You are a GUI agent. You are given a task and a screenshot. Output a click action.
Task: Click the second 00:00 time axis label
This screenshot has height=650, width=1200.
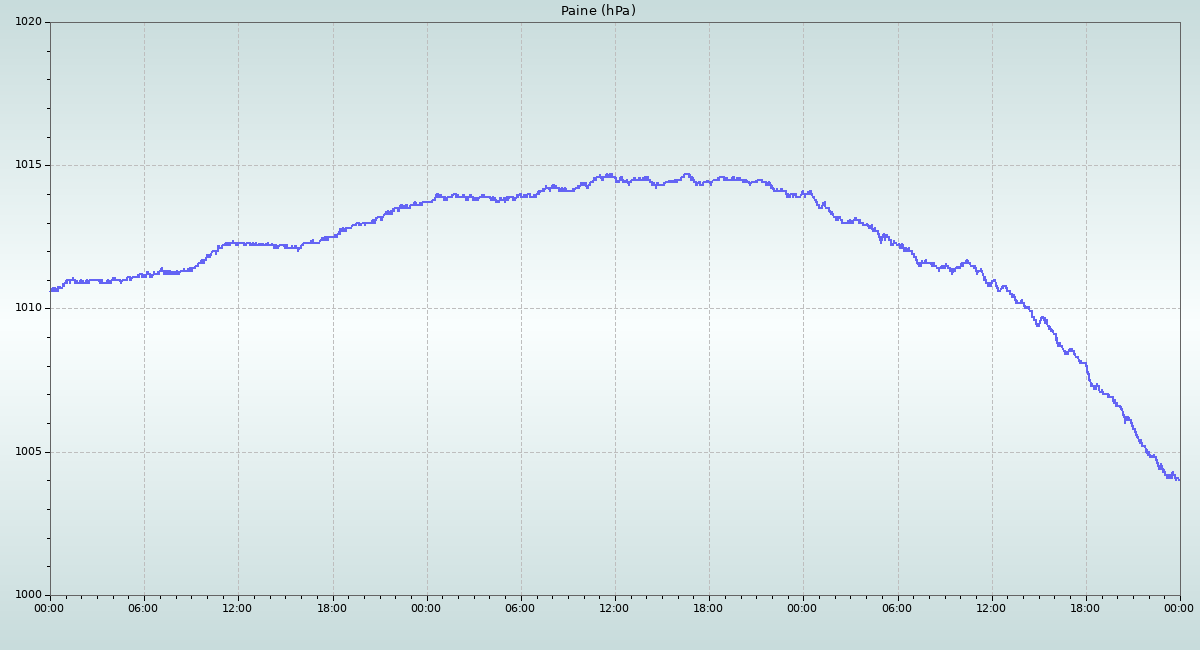(x=426, y=608)
